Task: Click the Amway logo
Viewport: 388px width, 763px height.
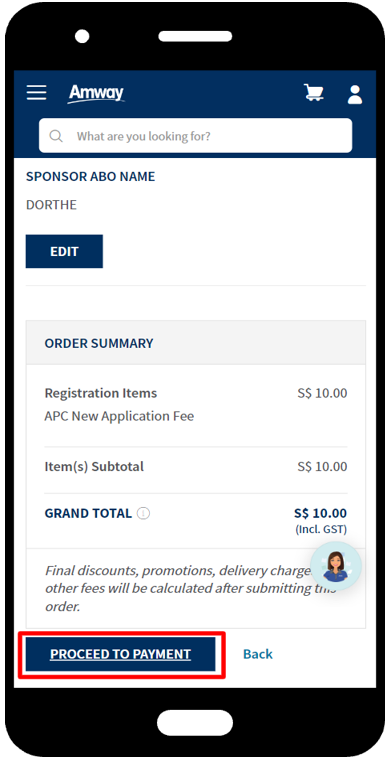Action: click(96, 93)
